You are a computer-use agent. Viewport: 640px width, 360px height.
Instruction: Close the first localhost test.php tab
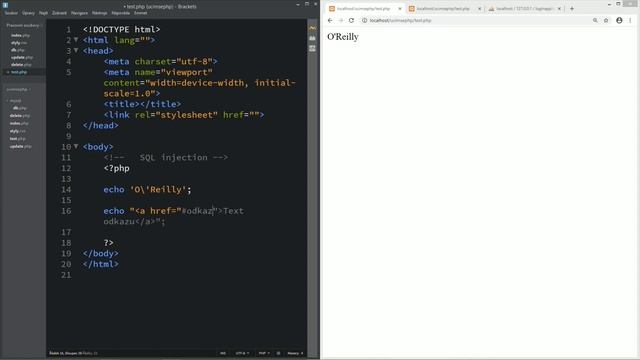tap(400, 9)
